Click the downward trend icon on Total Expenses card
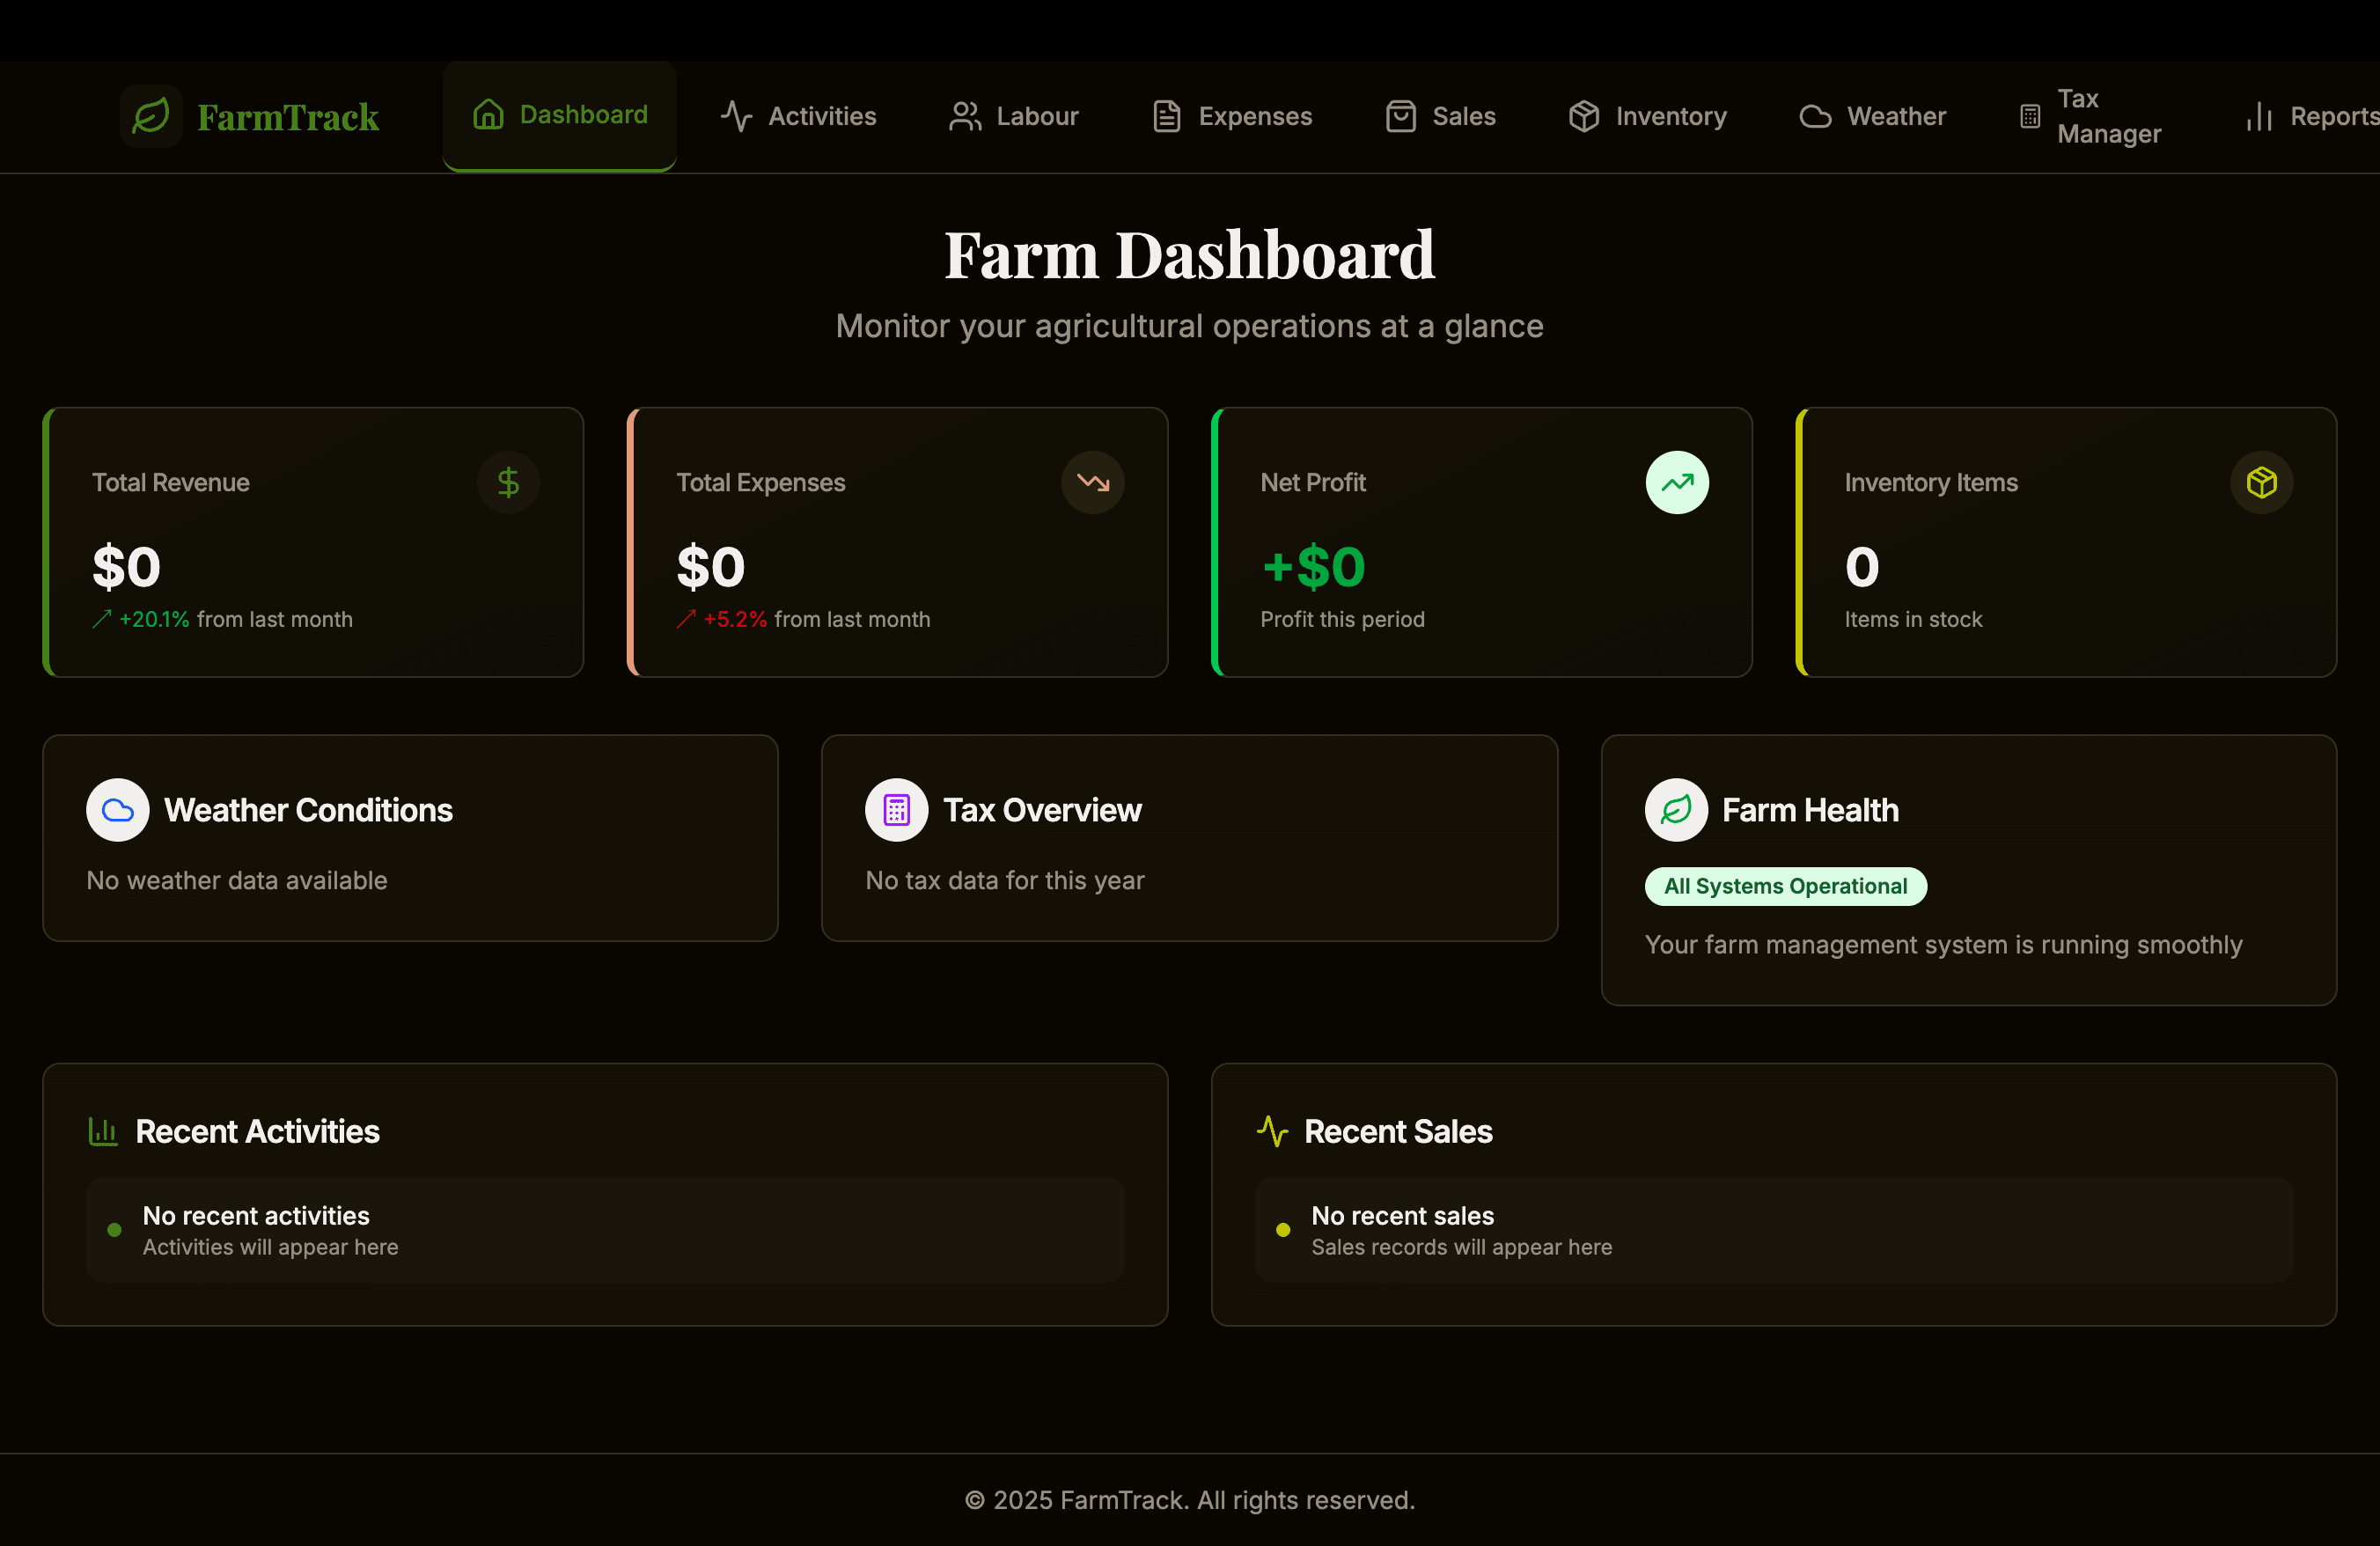The height and width of the screenshot is (1546, 2380). (1093, 482)
